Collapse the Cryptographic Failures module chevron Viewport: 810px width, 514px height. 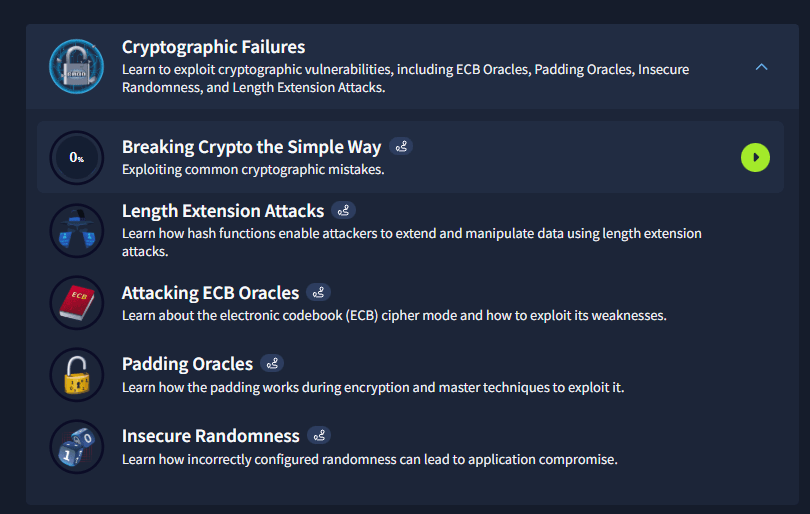click(761, 67)
